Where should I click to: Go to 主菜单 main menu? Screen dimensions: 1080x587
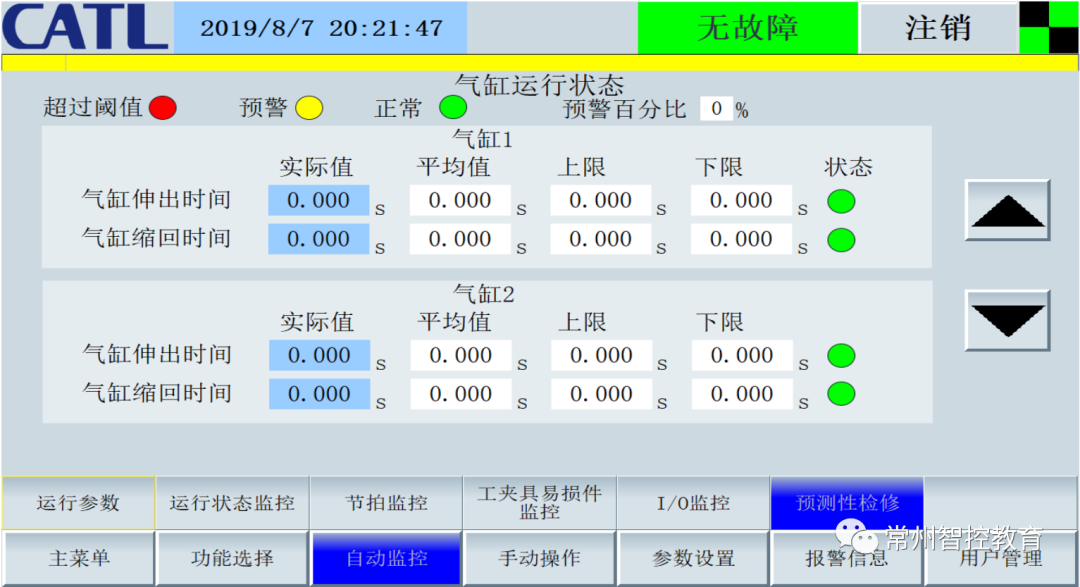(x=79, y=558)
